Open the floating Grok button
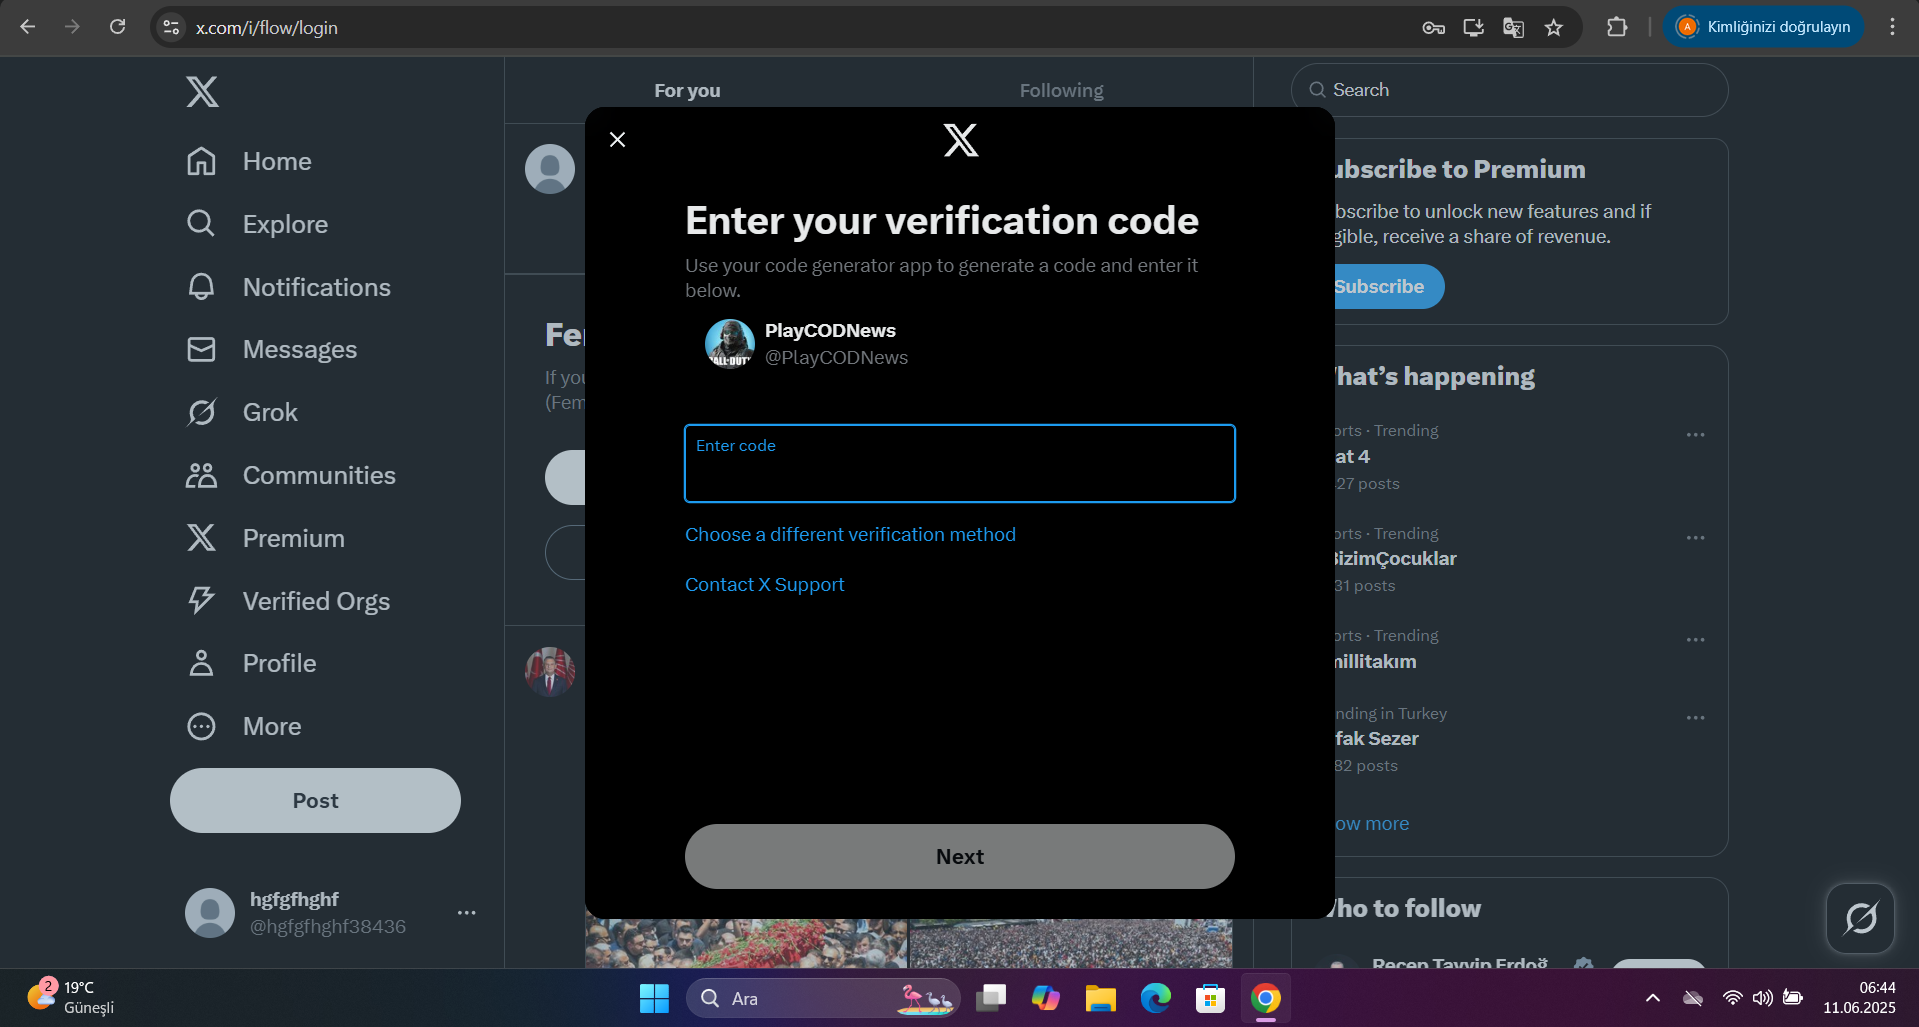Viewport: 1919px width, 1027px height. click(1860, 918)
